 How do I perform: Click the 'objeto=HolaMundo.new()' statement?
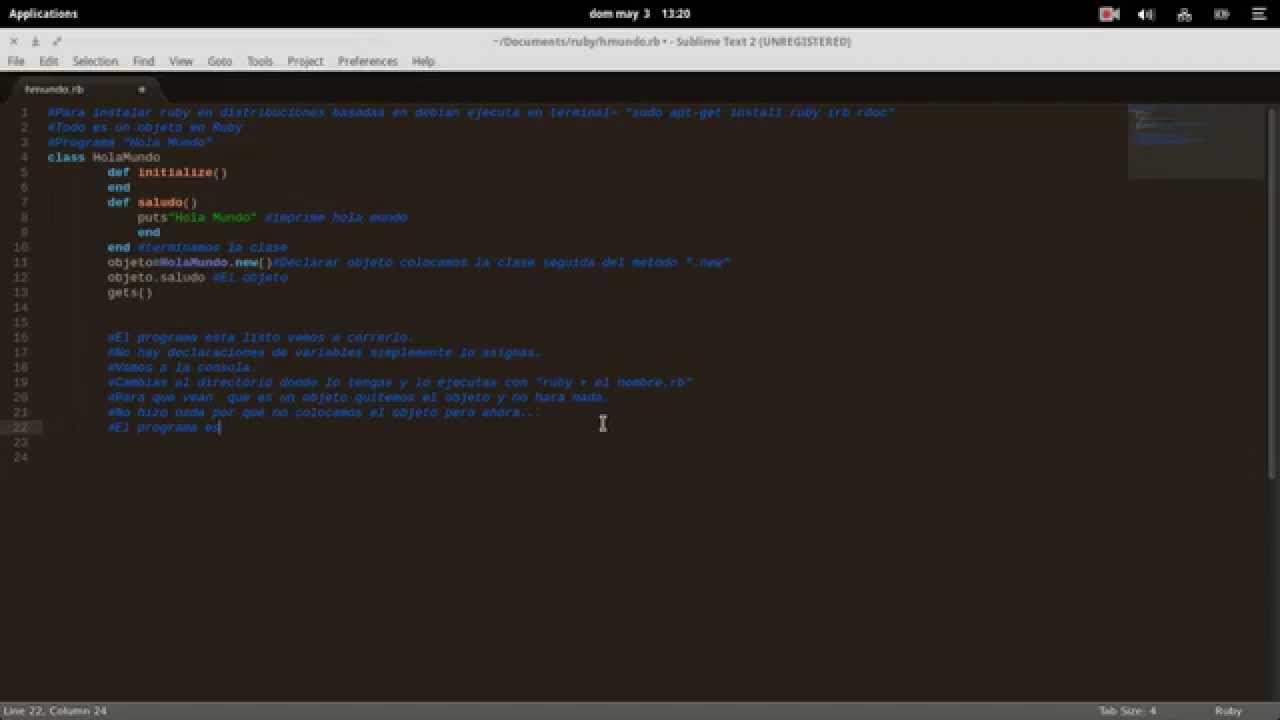point(190,262)
